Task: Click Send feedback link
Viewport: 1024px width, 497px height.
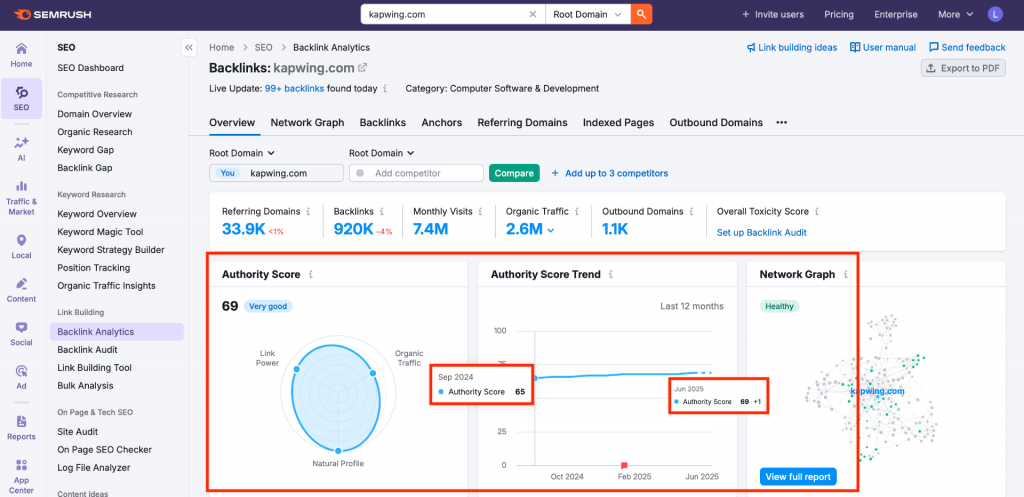Action: pyautogui.click(x=967, y=48)
